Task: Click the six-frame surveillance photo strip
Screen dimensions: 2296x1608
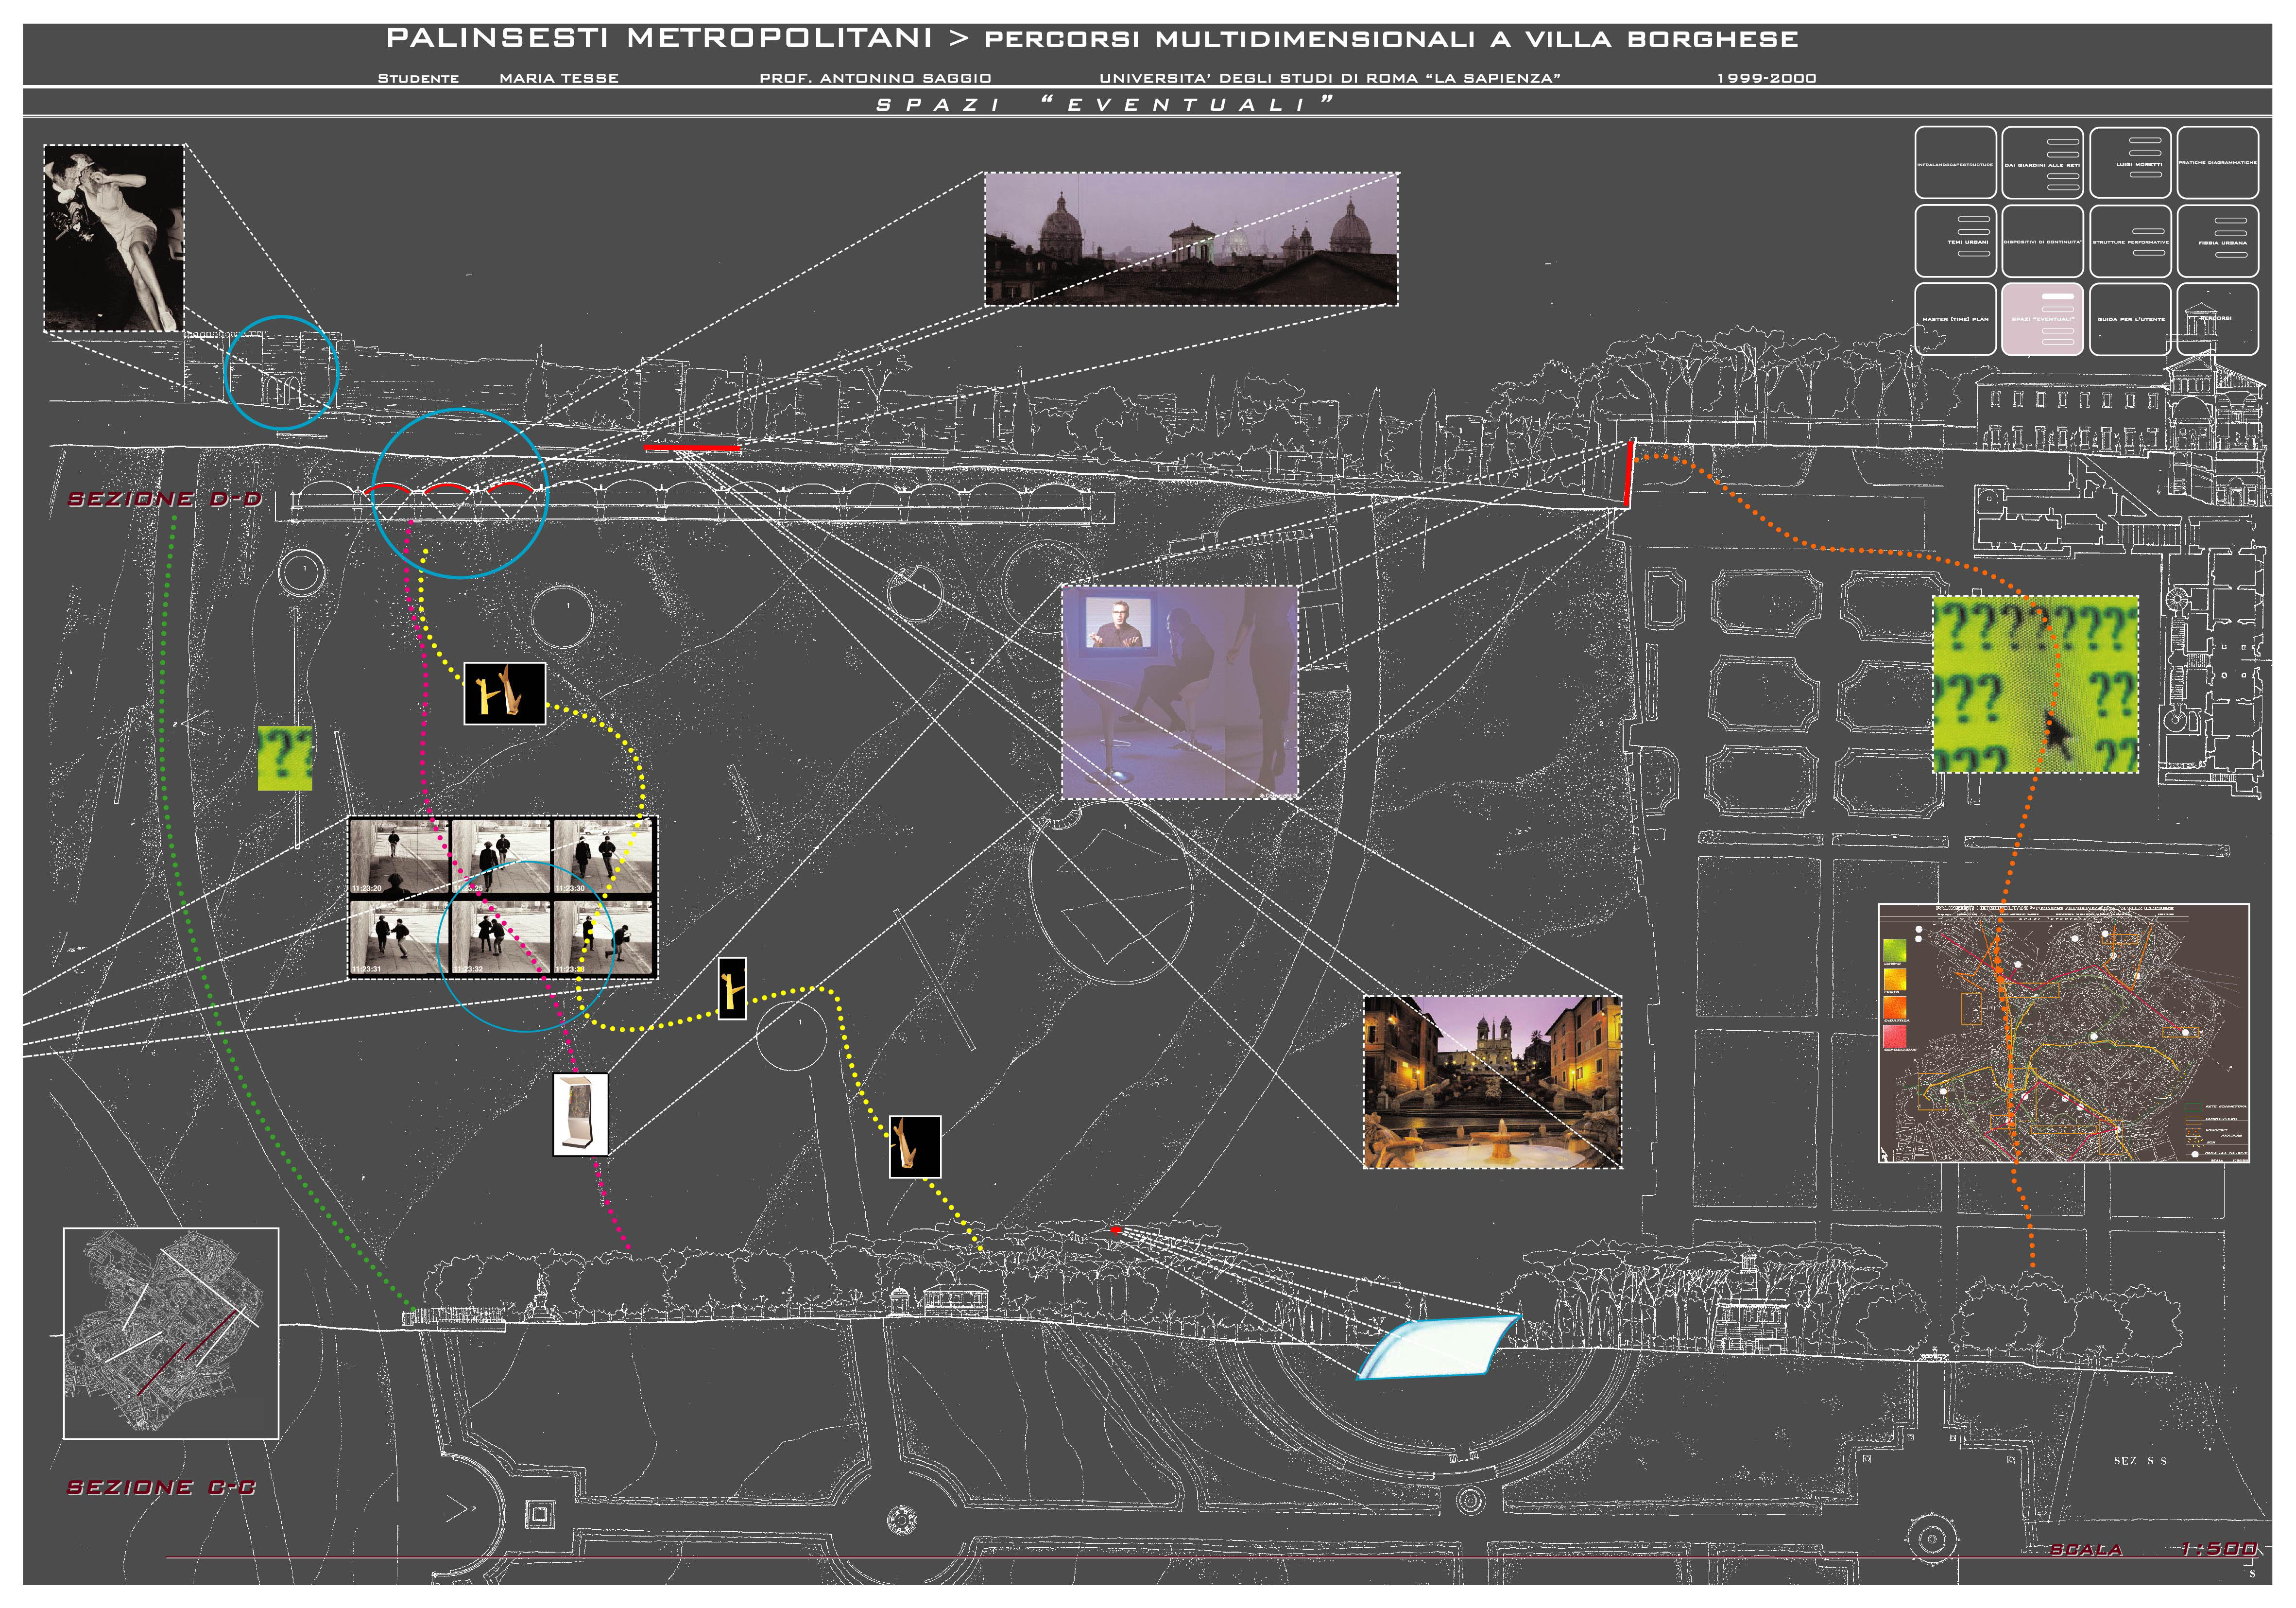Action: pos(502,897)
